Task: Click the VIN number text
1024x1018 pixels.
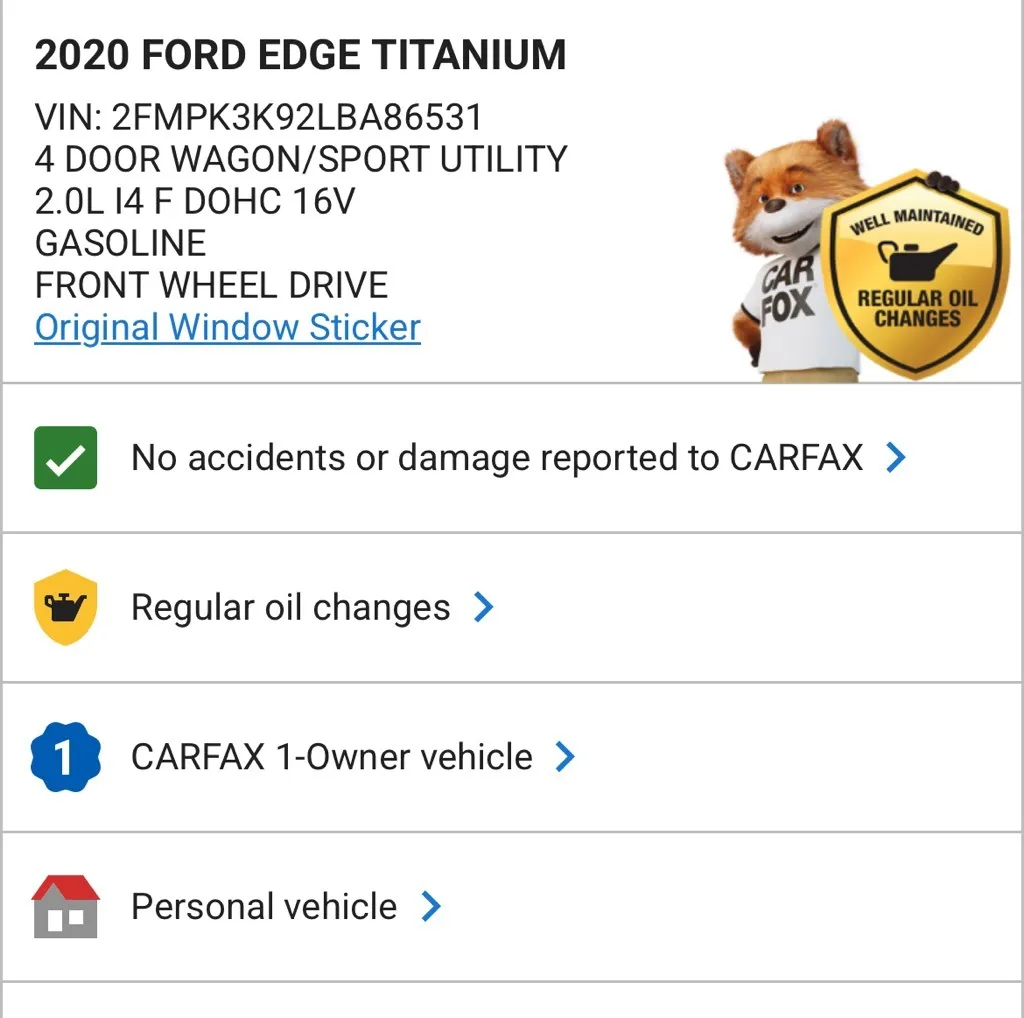Action: (258, 117)
